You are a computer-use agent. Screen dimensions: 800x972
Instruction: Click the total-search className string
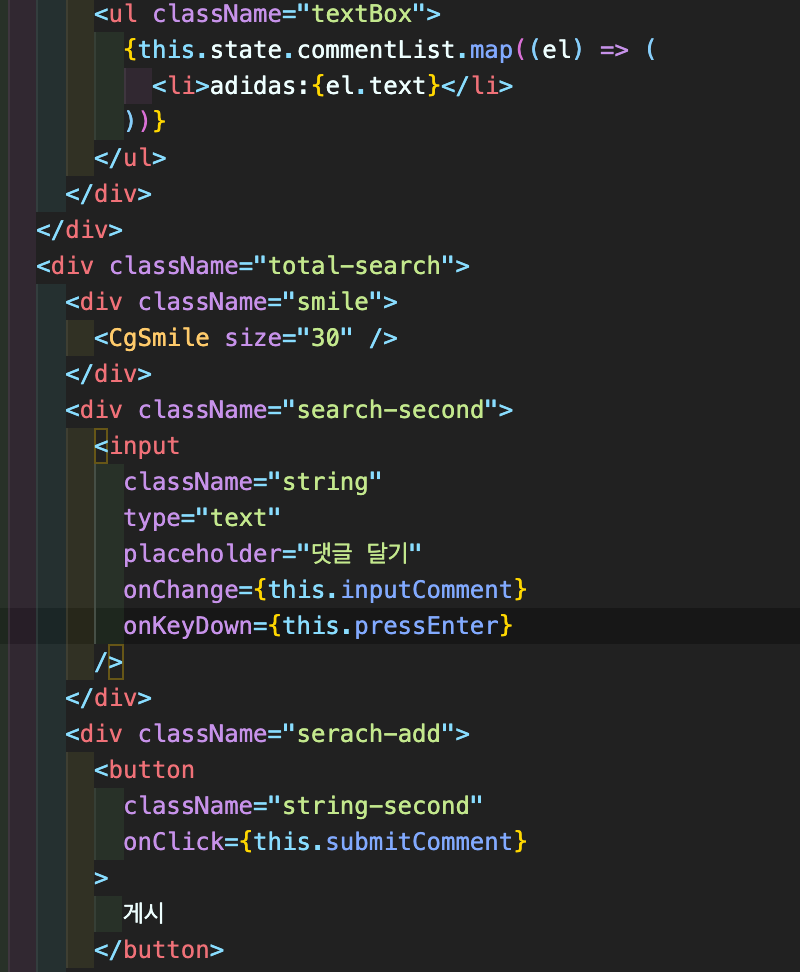(354, 266)
